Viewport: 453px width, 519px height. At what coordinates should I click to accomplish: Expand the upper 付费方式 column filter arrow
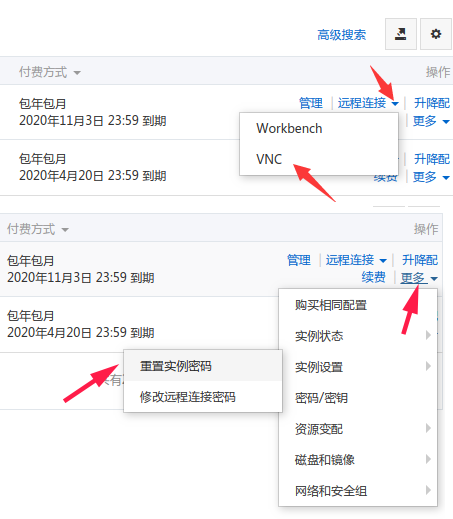tap(77, 73)
